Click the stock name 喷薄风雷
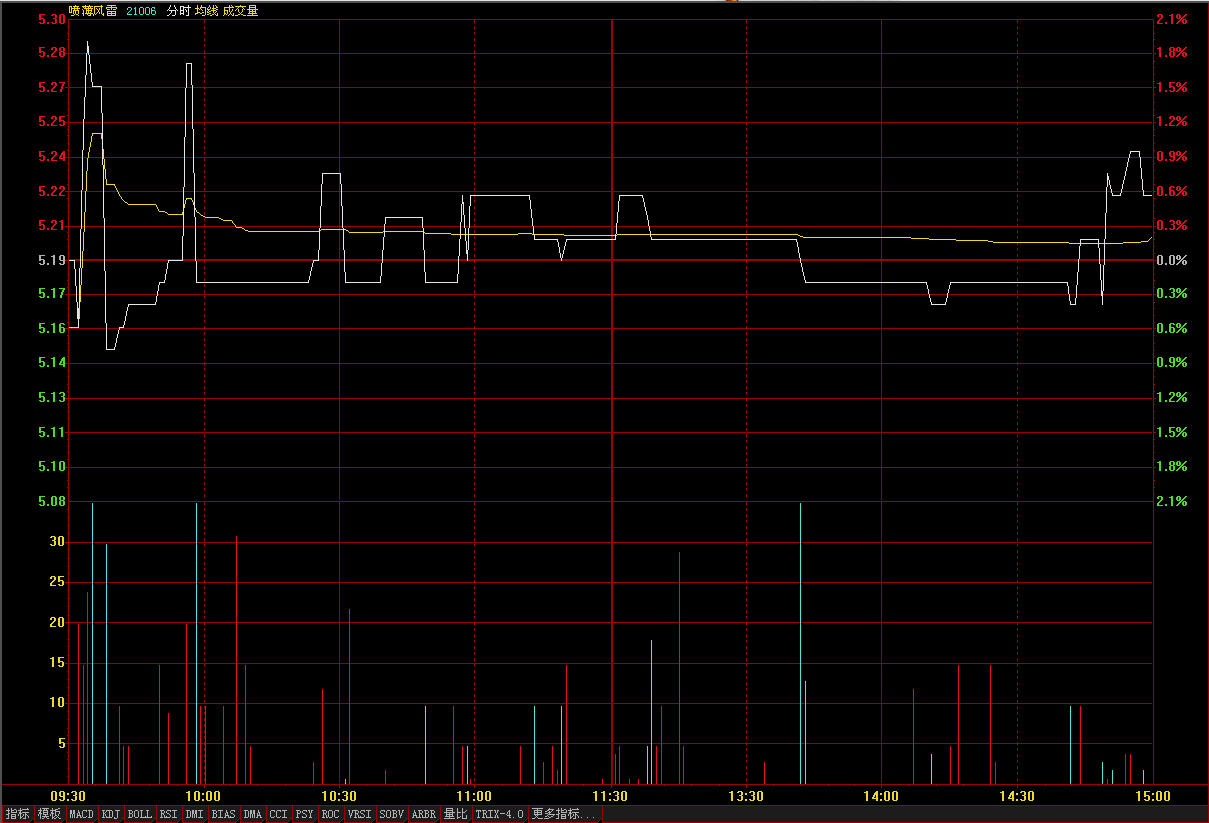The image size is (1209, 823). click(x=93, y=11)
